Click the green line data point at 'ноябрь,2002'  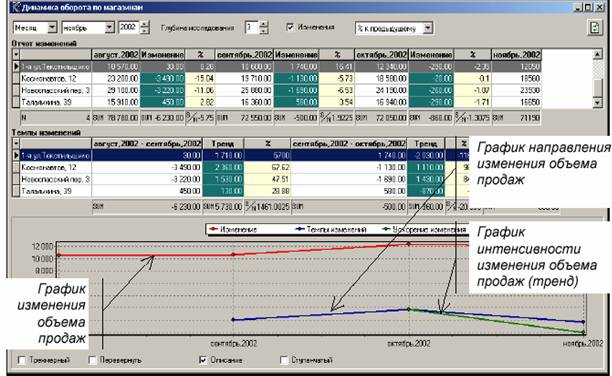[x=584, y=333]
